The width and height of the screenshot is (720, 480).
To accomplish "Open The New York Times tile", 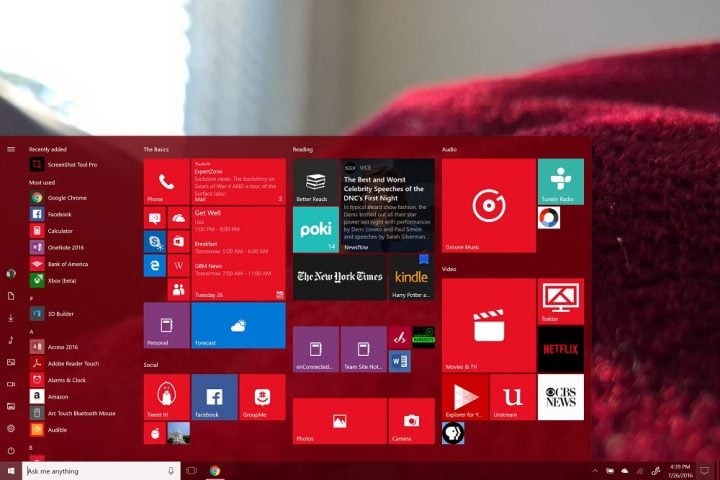I will [x=340, y=277].
